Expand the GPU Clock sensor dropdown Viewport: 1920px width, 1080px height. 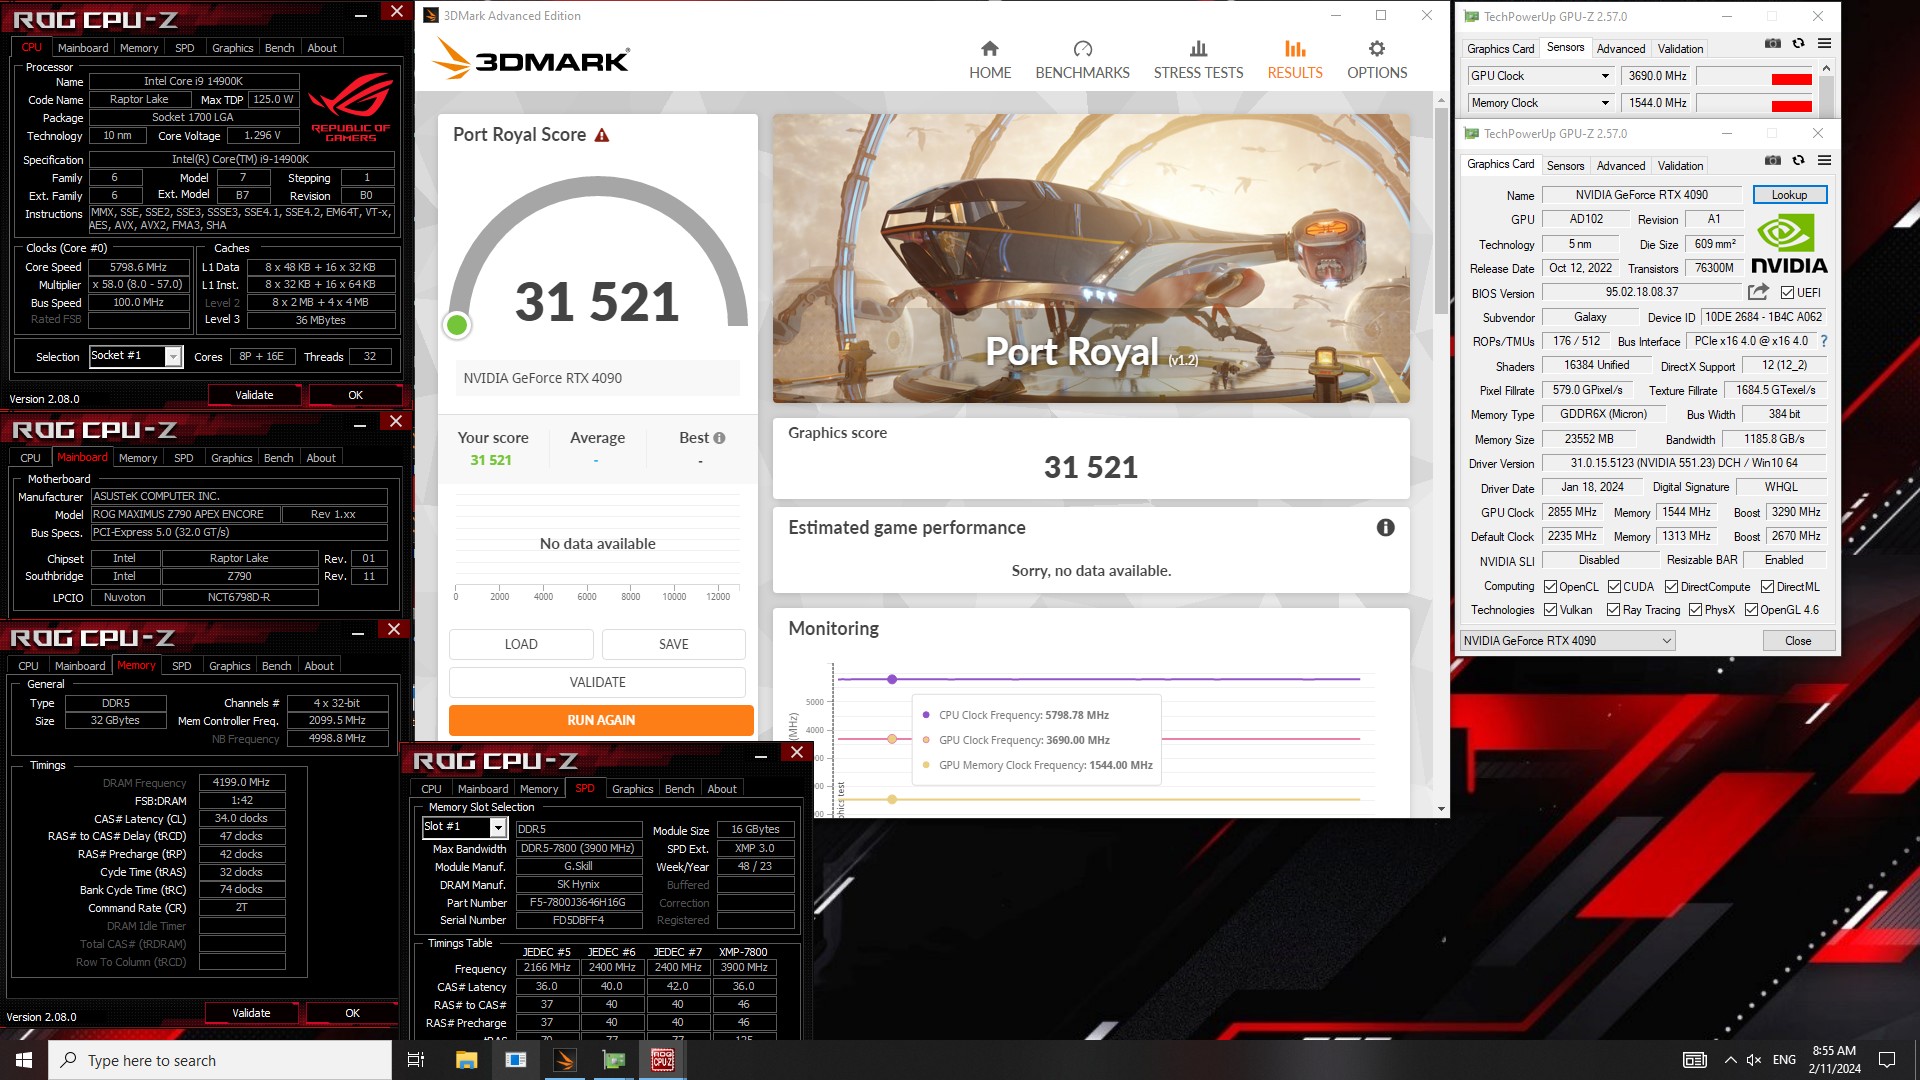[1605, 76]
